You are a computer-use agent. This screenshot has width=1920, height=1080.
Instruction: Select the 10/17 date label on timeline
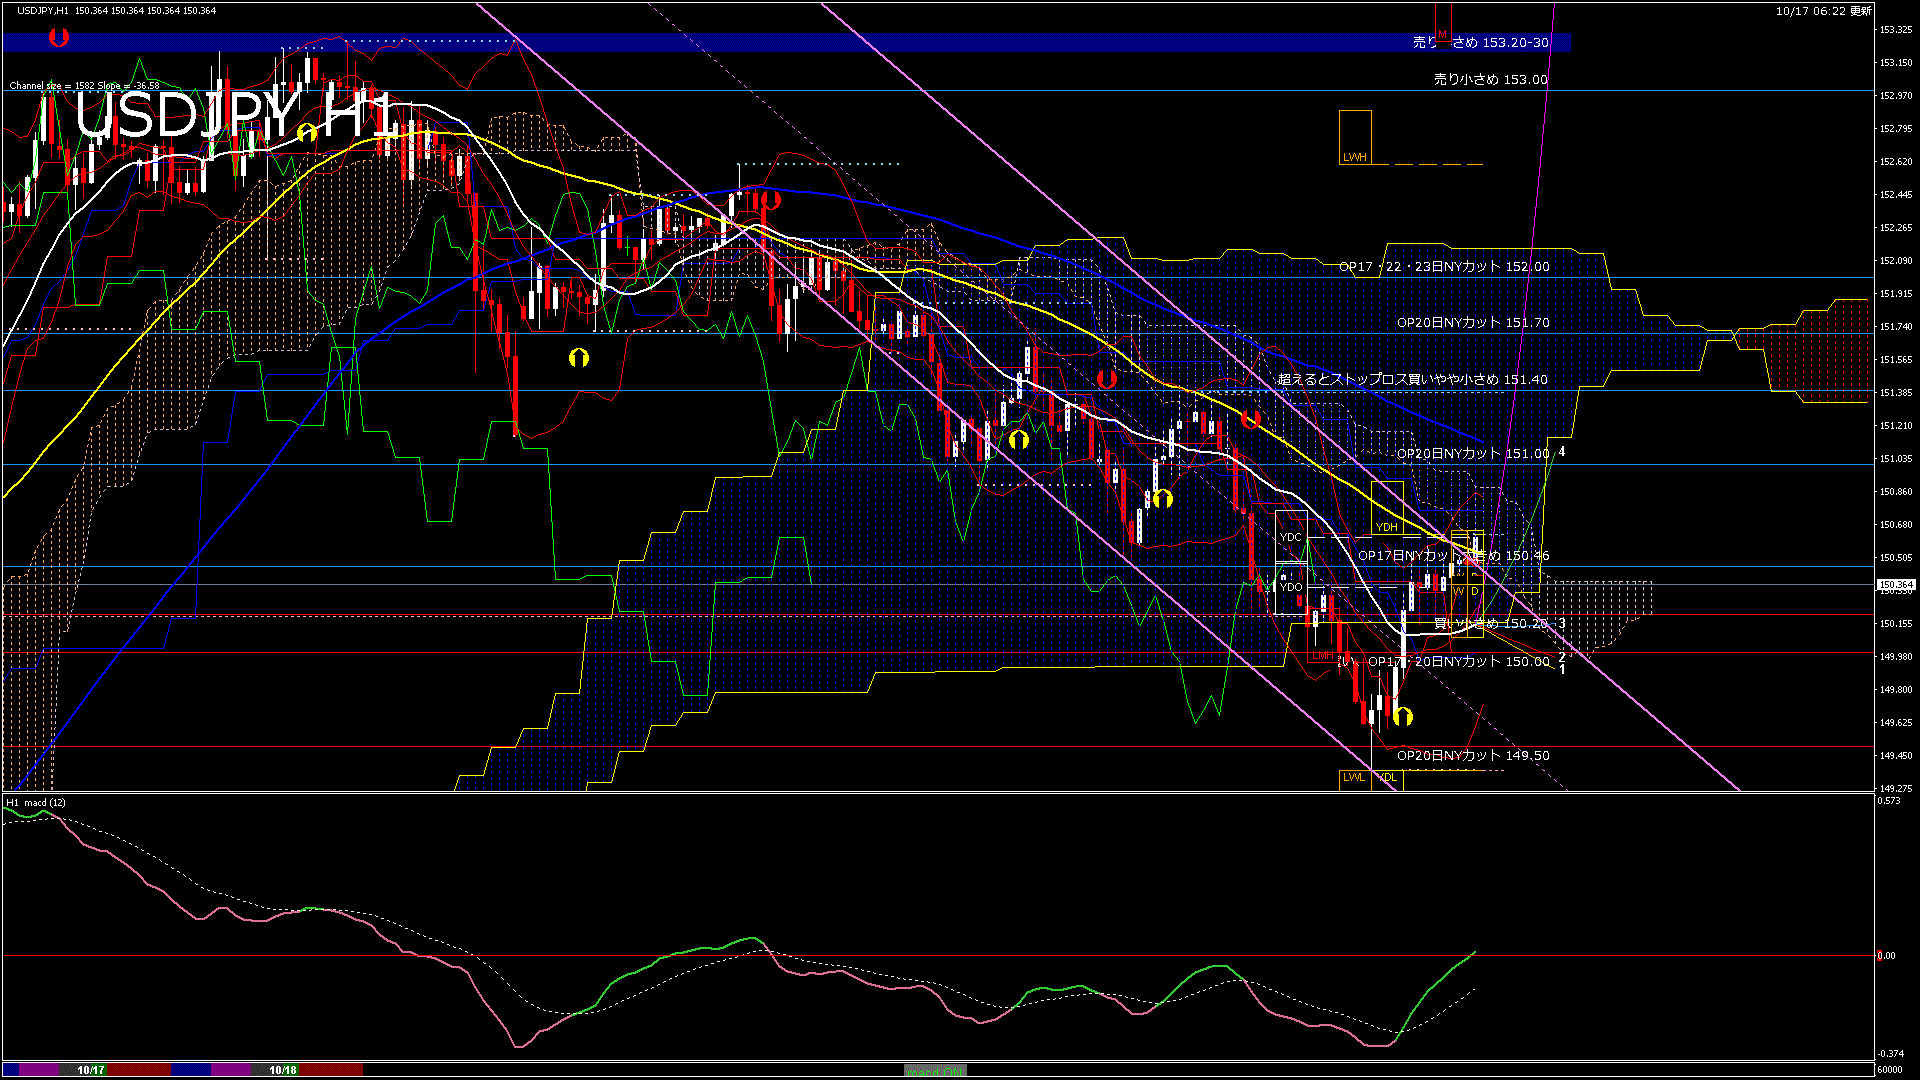coord(91,1070)
